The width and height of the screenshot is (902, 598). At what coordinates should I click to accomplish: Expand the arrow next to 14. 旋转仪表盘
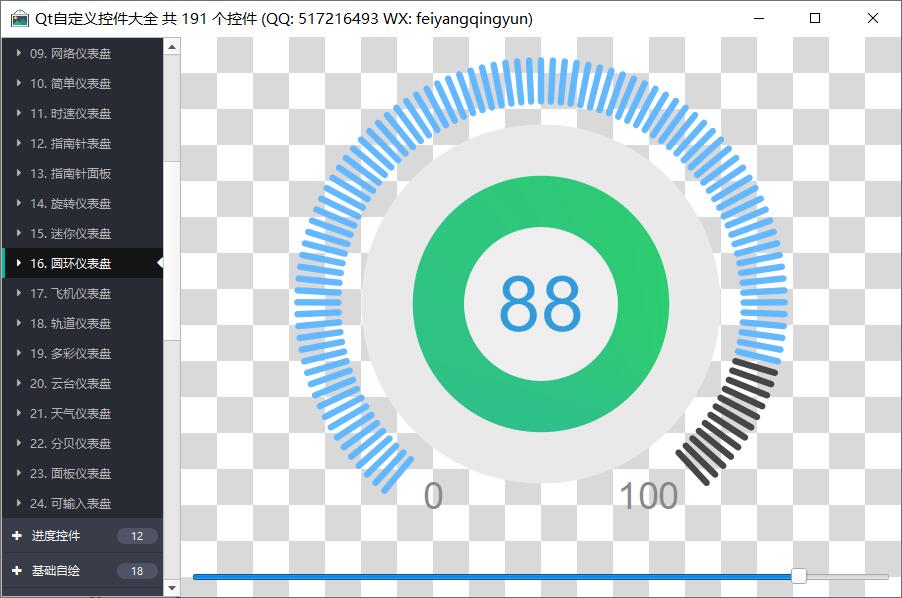tap(19, 203)
